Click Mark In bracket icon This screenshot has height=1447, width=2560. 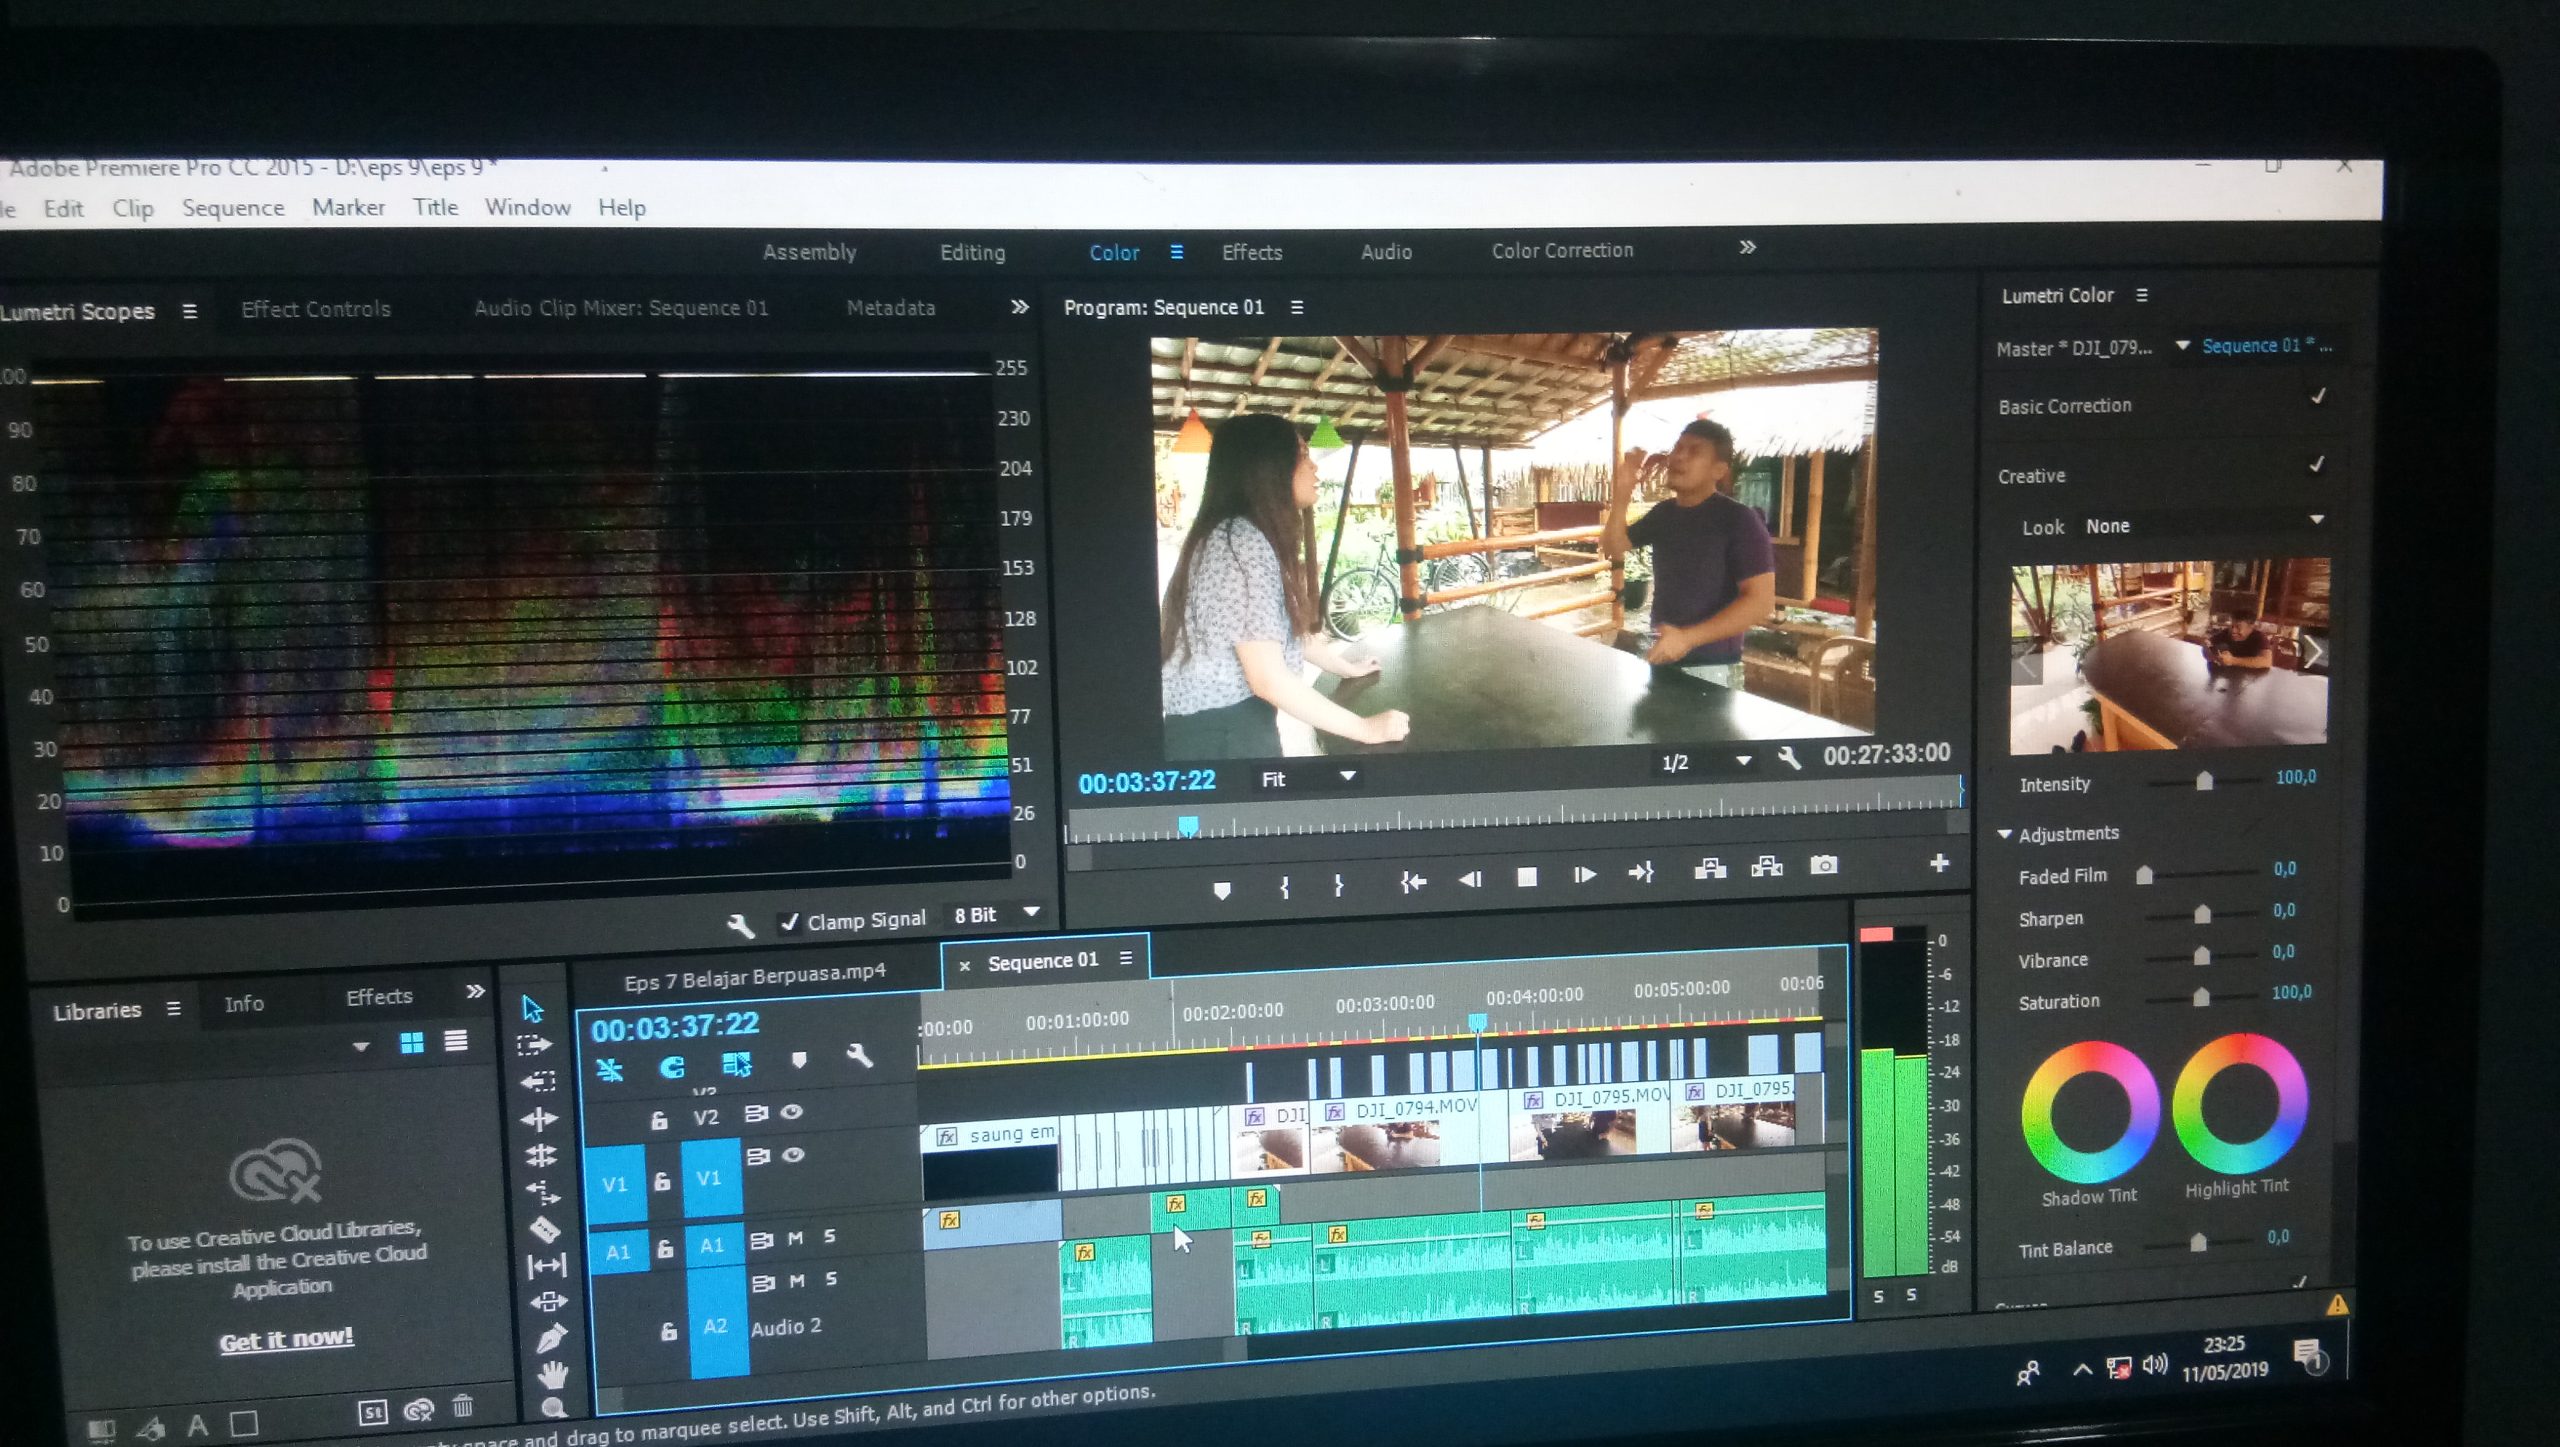1285,887
